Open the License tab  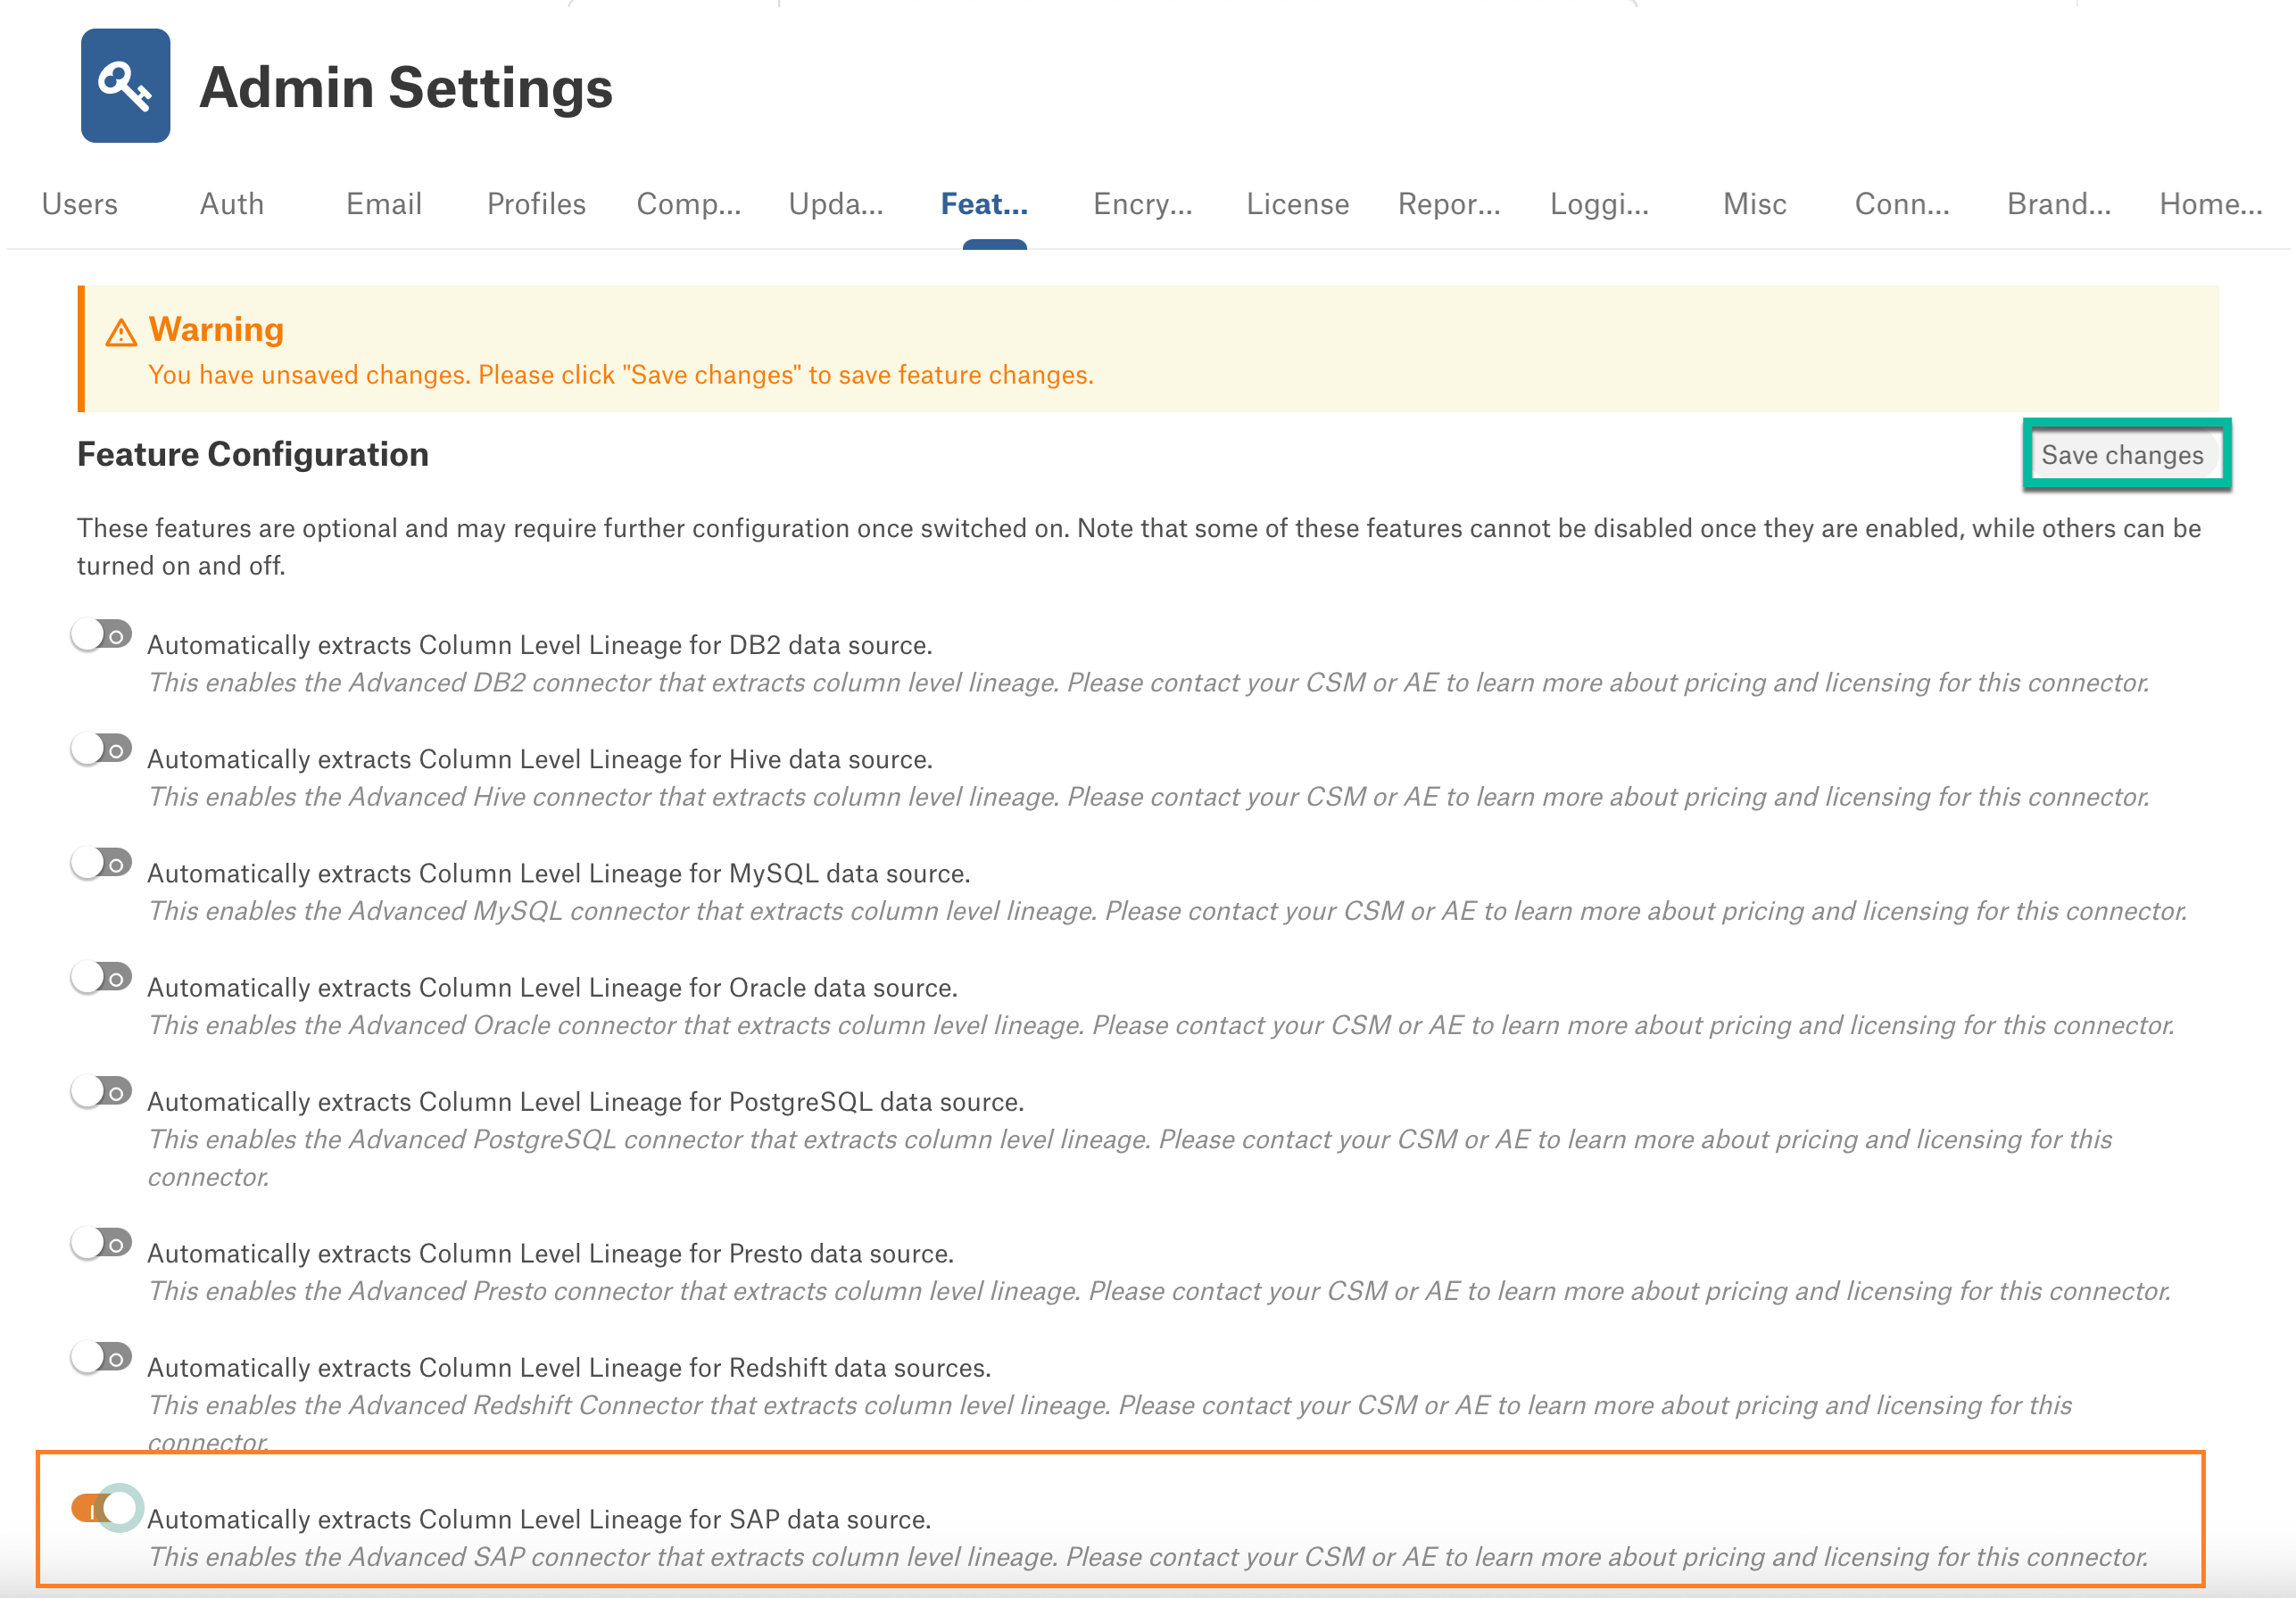tap(1297, 204)
